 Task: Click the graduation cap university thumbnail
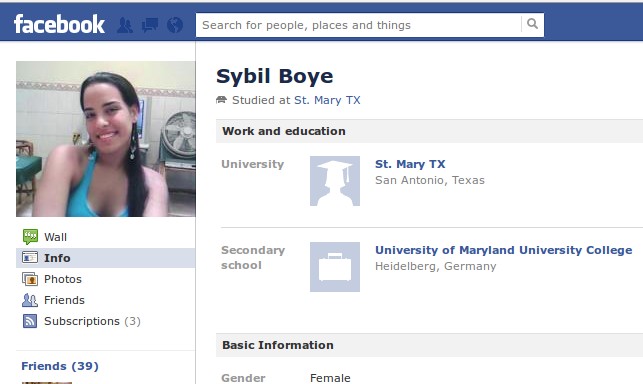335,181
